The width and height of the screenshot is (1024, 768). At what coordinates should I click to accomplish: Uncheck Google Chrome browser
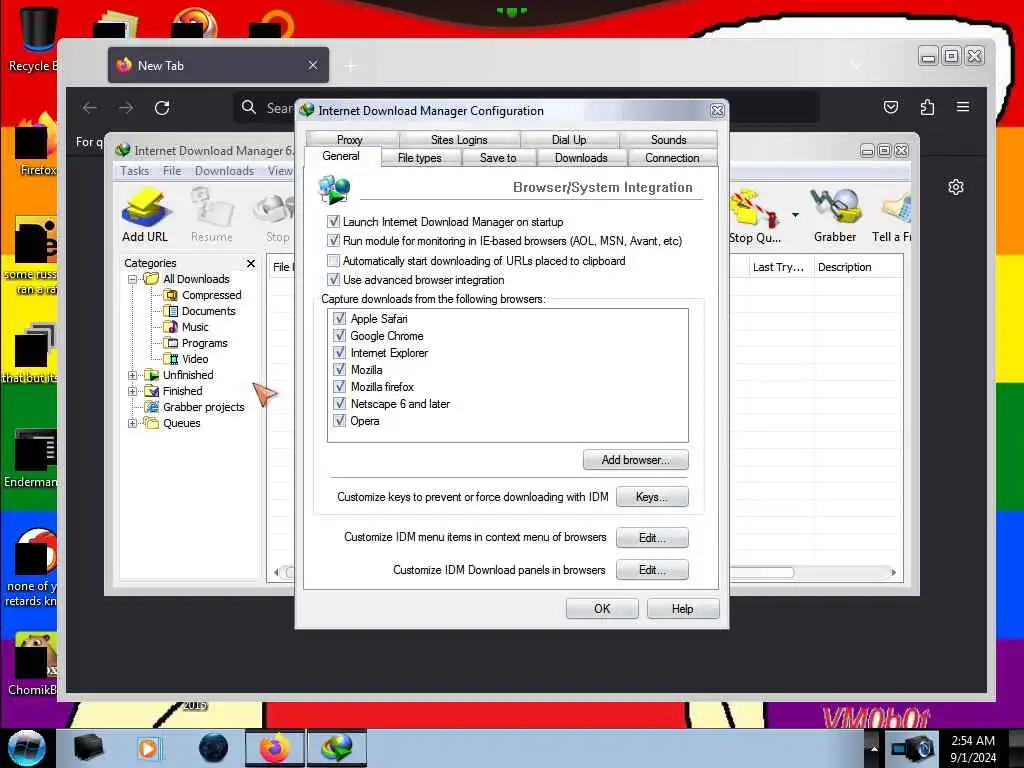[x=340, y=335]
